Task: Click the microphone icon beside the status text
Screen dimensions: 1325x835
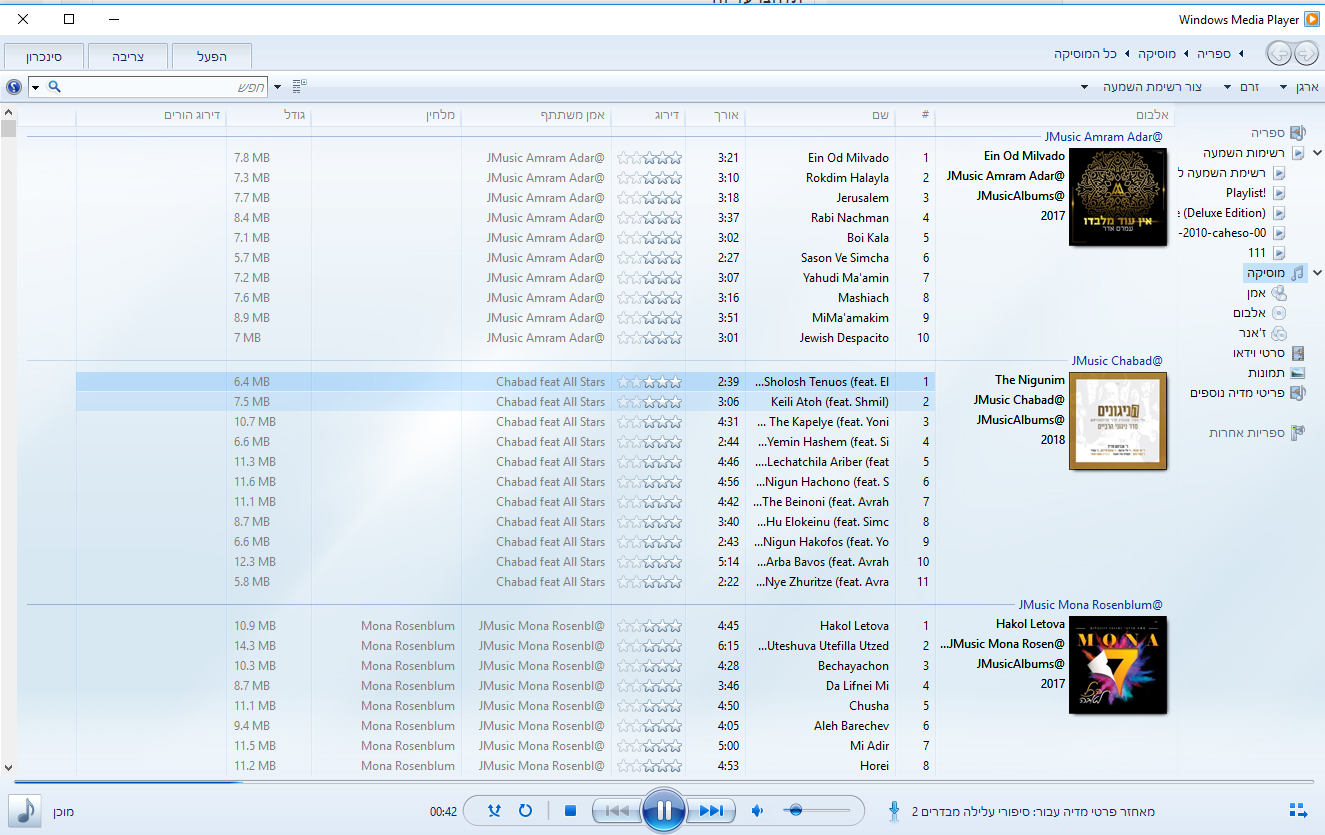Action: pyautogui.click(x=893, y=811)
